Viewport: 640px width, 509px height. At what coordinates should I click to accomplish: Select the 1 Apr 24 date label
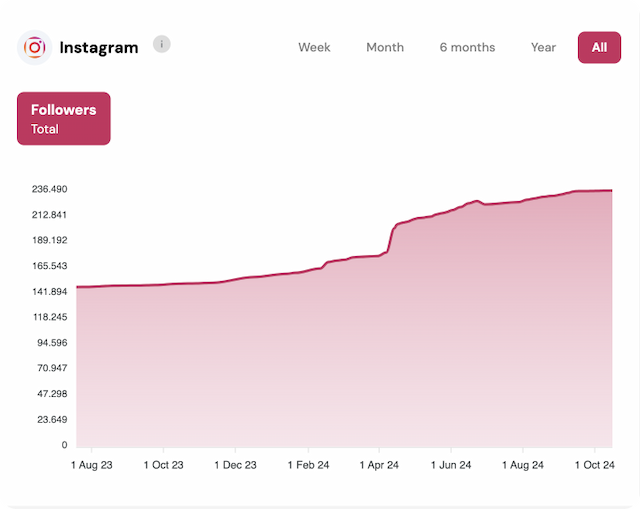coord(379,465)
